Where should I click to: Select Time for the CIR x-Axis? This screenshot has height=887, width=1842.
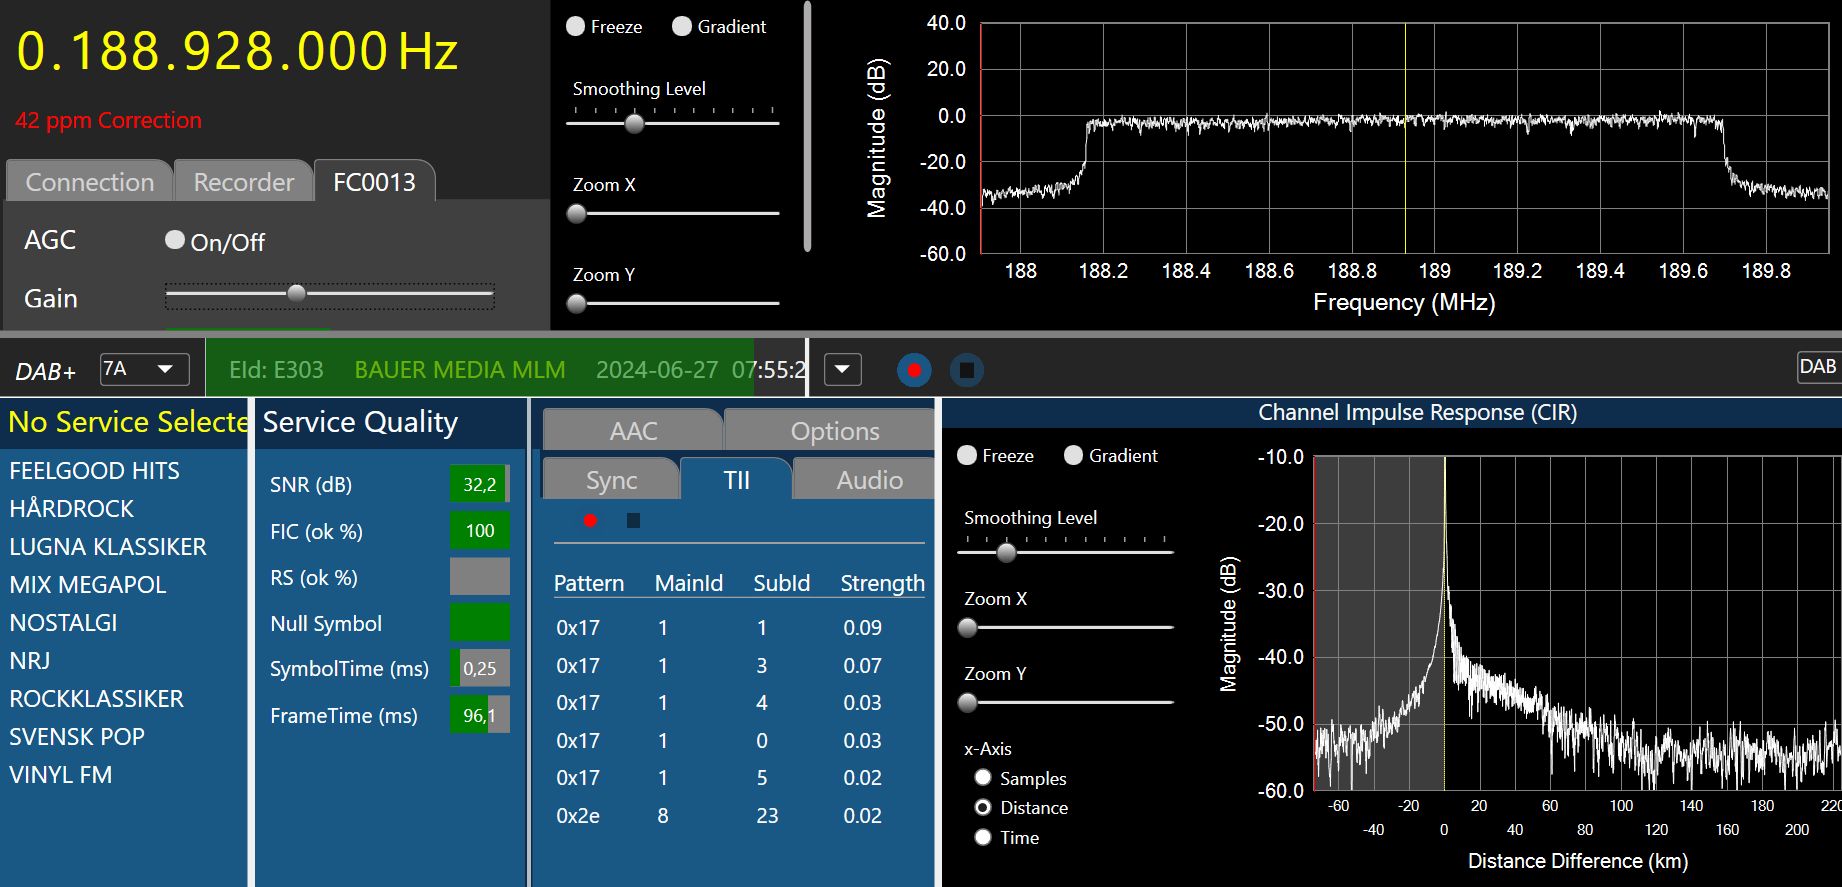click(983, 837)
